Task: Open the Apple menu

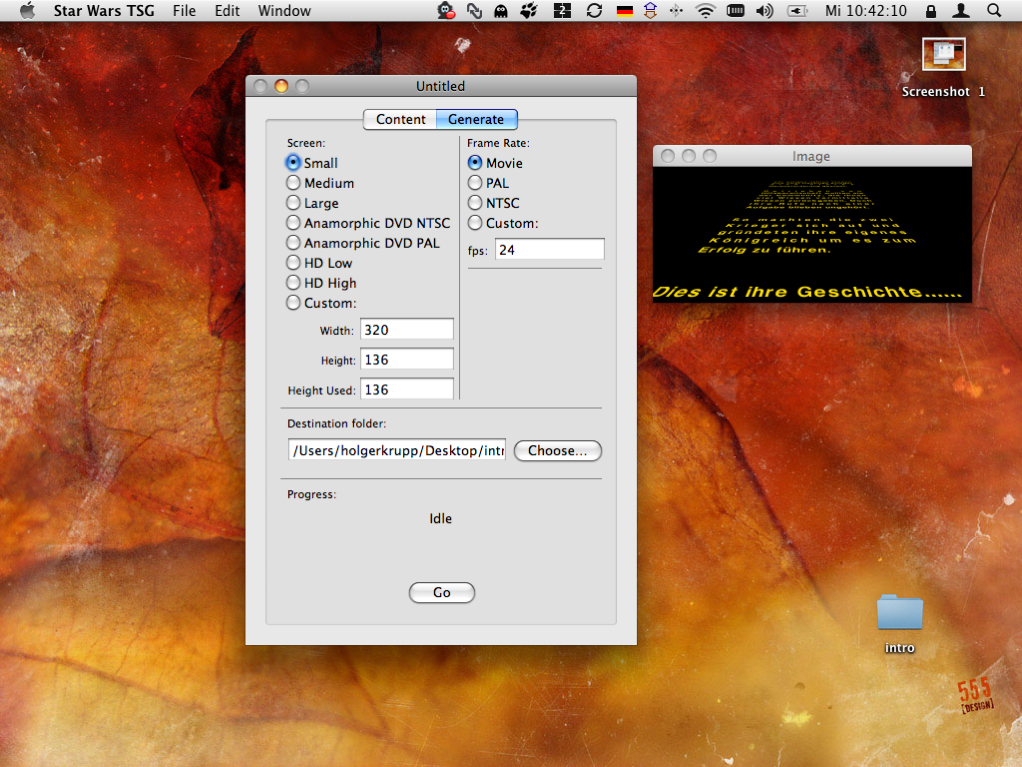Action: (27, 10)
